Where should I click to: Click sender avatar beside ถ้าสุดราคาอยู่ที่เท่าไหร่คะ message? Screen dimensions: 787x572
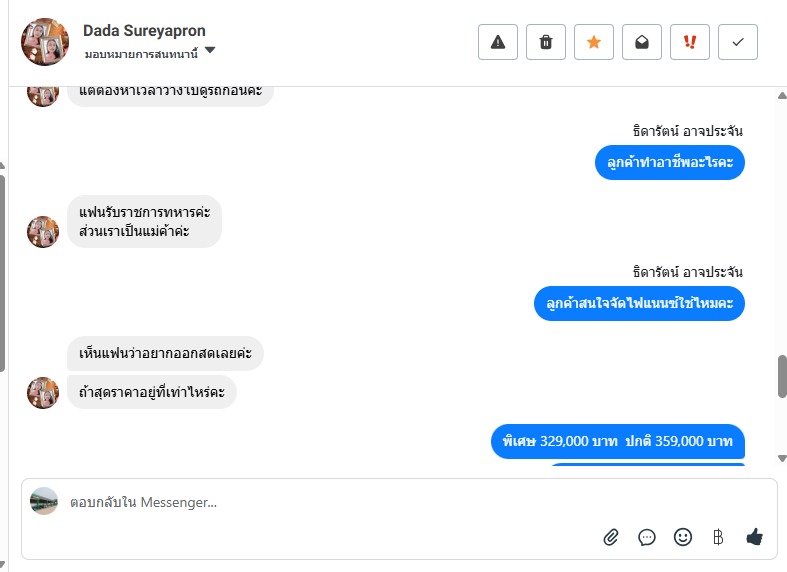[x=43, y=393]
